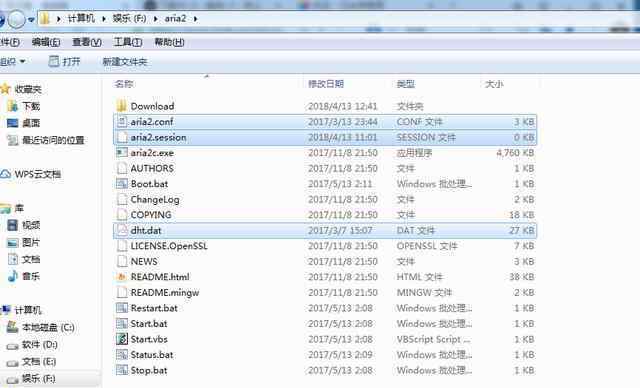Screen dimensions: 640x388
Task: Select the Boot.bat batch file icon
Action: point(122,184)
